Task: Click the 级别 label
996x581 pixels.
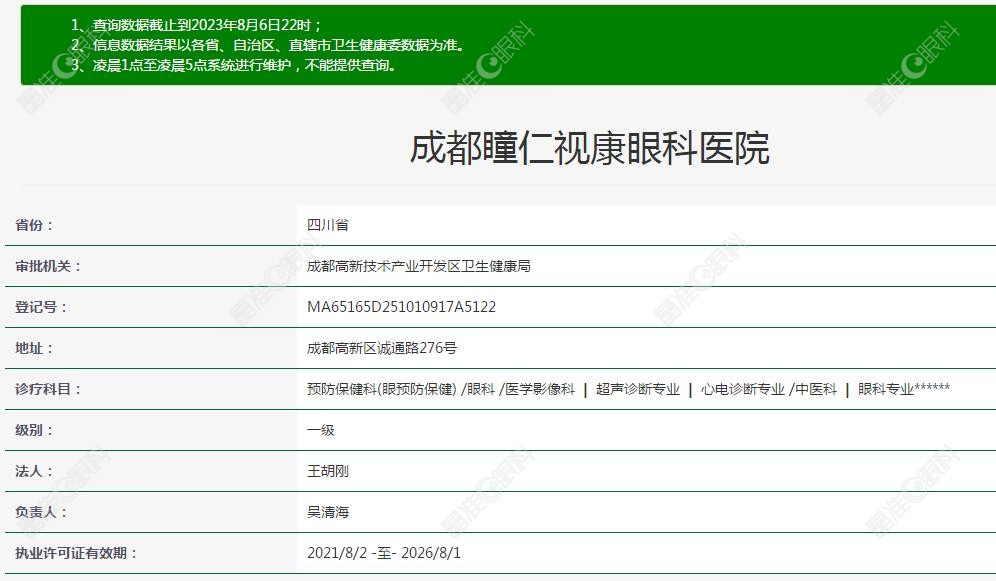Action: click(34, 431)
